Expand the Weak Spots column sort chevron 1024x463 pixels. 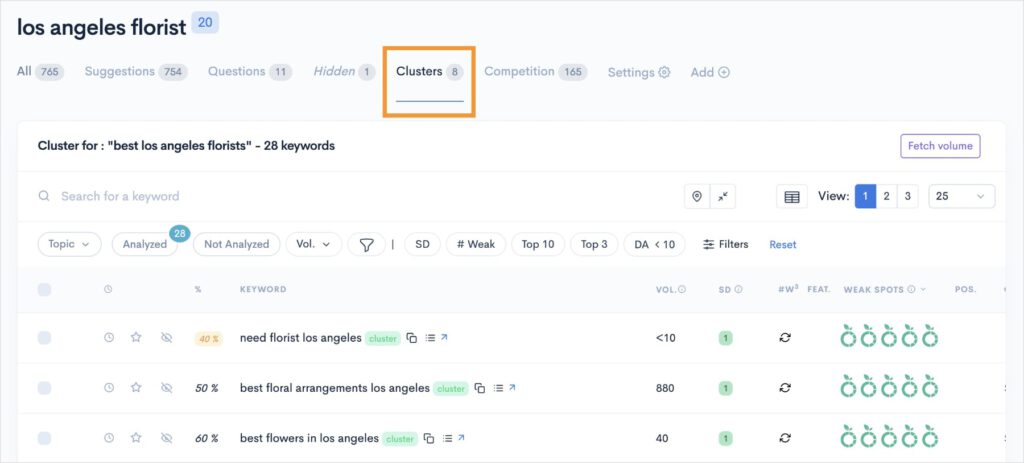pos(923,289)
